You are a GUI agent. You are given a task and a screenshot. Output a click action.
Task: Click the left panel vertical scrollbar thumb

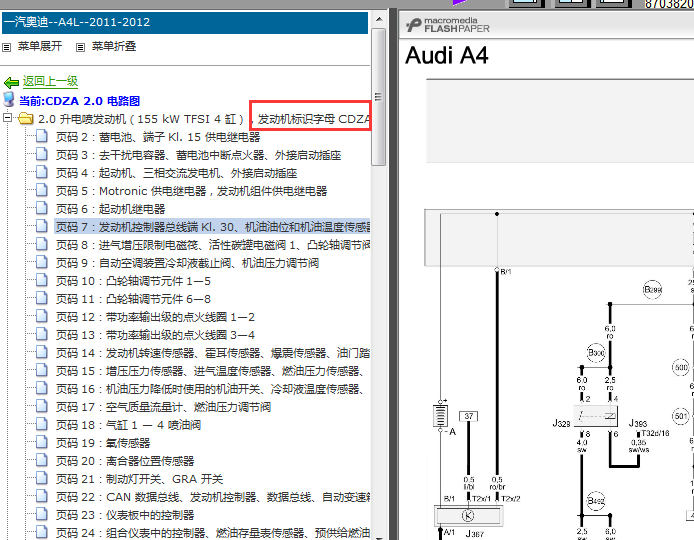tap(378, 96)
